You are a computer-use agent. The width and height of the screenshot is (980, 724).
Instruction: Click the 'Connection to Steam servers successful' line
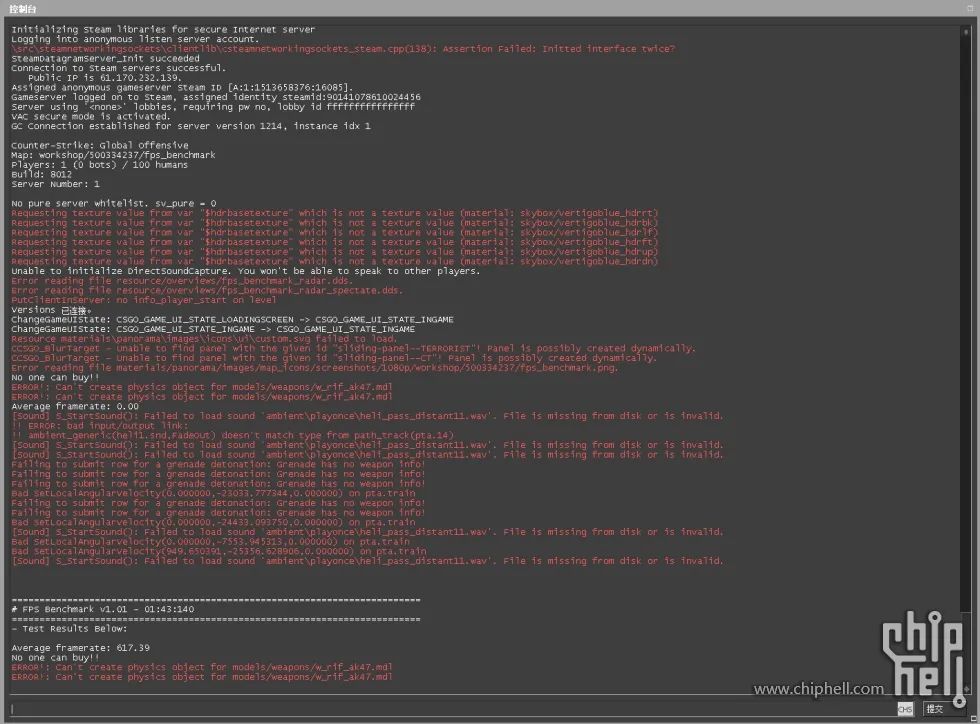[119, 68]
